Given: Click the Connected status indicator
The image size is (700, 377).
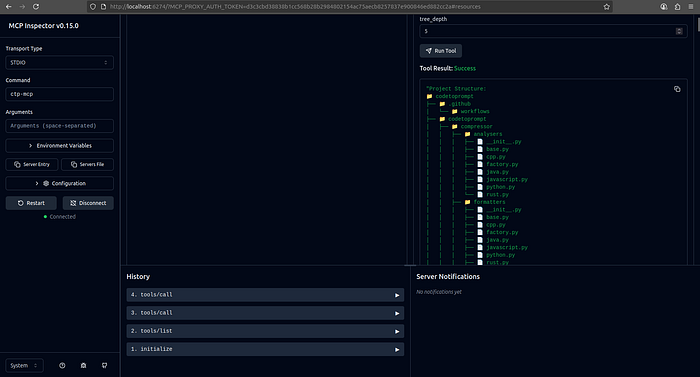Looking at the screenshot, I should click(59, 217).
